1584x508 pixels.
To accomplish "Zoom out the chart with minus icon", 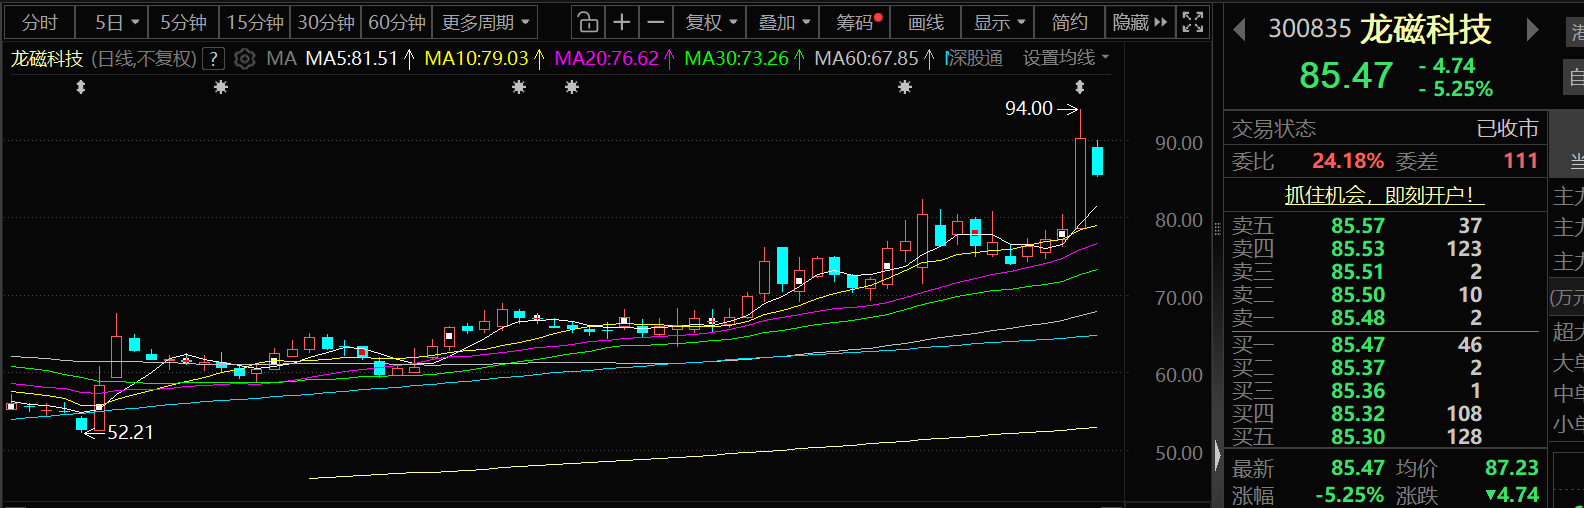I will point(655,22).
